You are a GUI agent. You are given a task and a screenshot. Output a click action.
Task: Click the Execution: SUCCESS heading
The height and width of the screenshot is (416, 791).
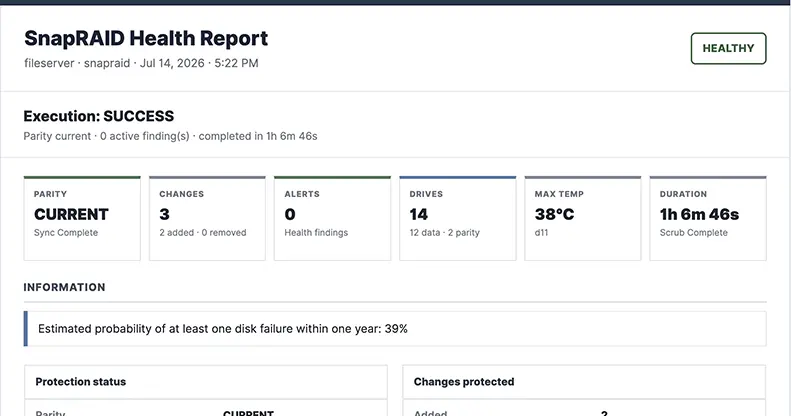point(99,116)
